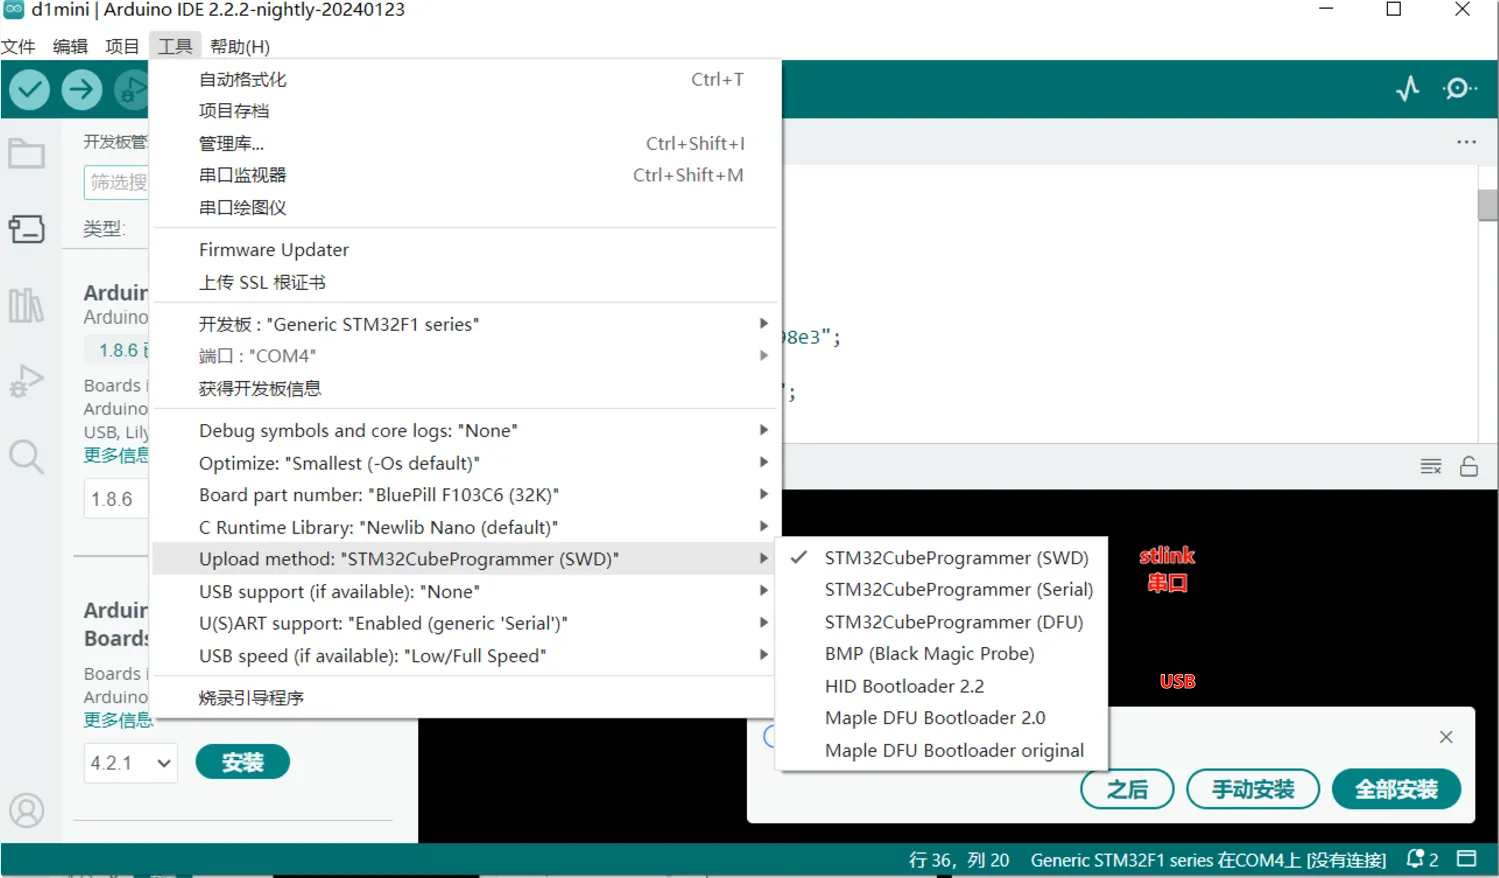Click the Upload arrow toolbar button

82,90
